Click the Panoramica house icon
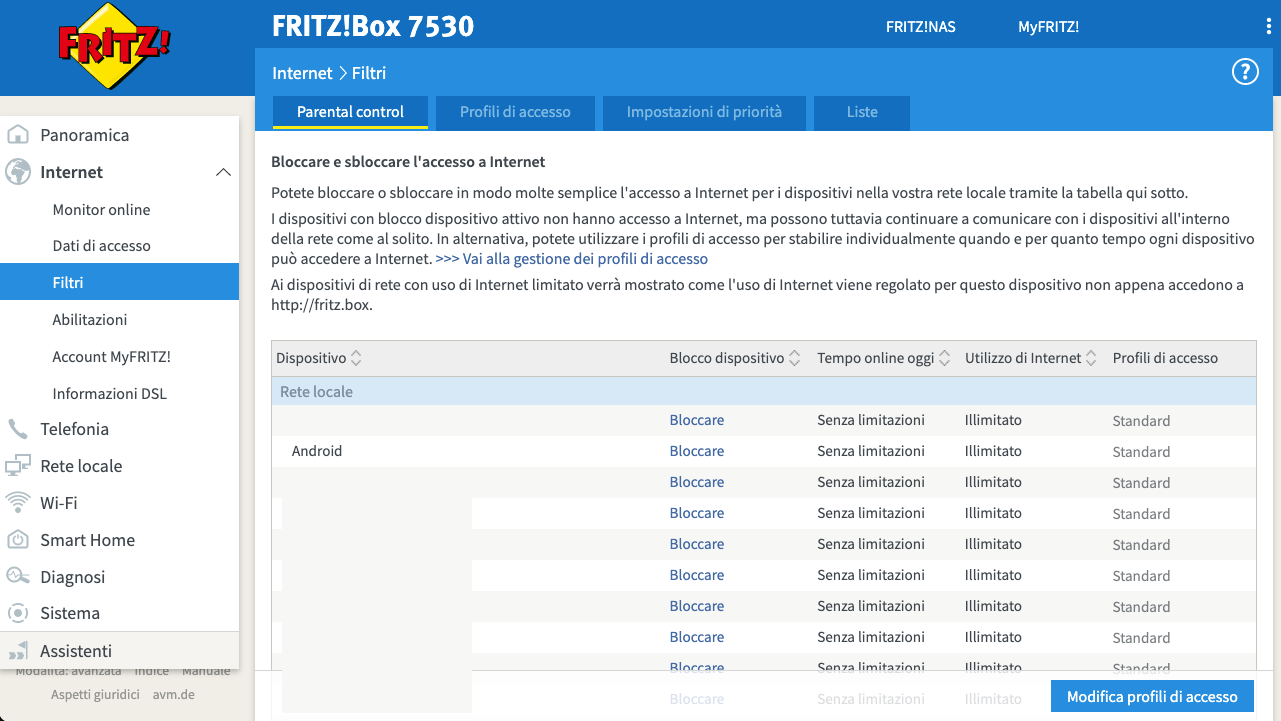Viewport: 1281px width, 721px height. point(18,134)
